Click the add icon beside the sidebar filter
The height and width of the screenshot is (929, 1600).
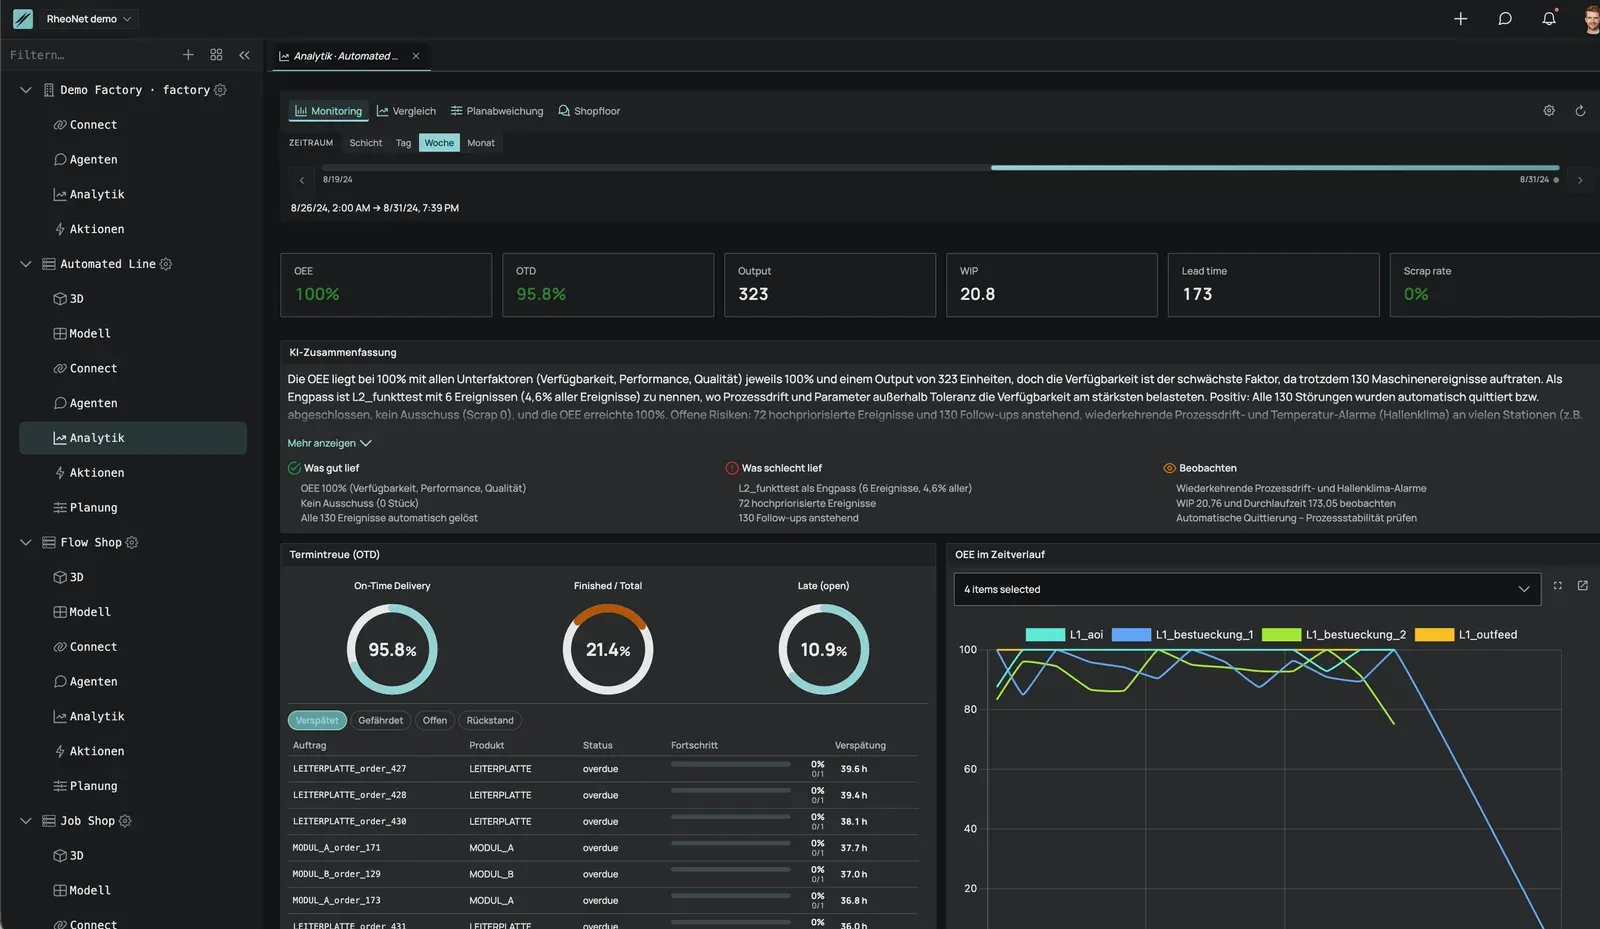coord(188,55)
